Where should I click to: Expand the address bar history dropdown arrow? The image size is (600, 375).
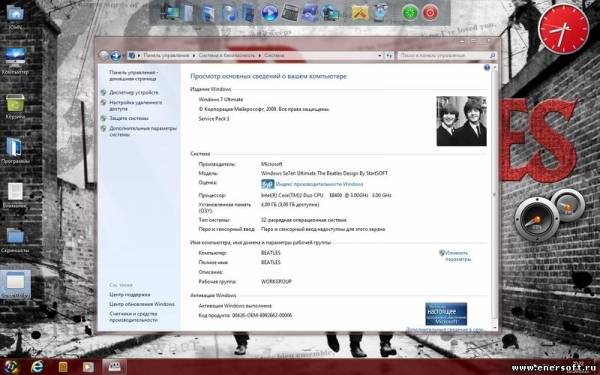tap(380, 56)
